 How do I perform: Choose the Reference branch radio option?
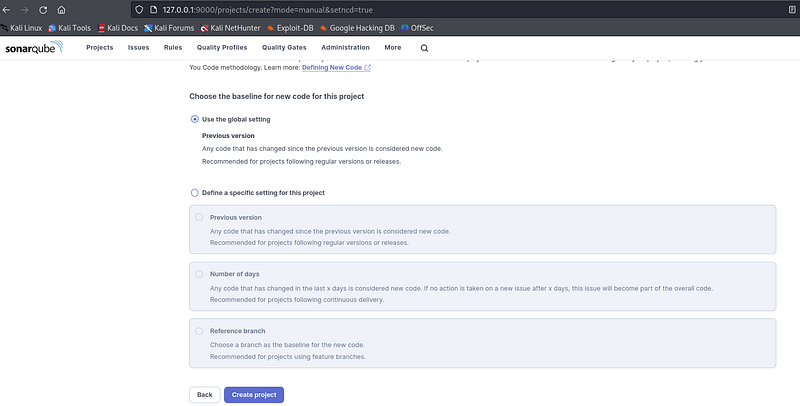(199, 331)
